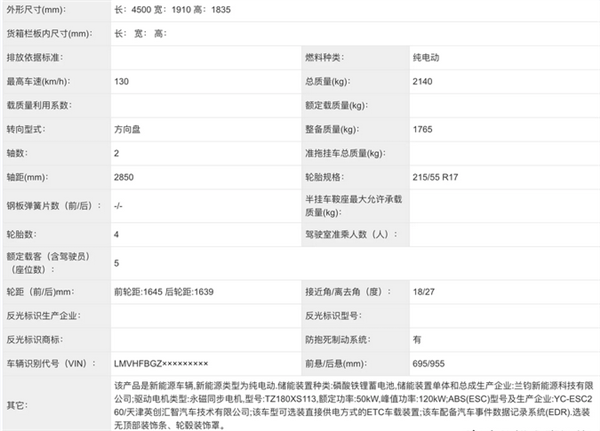Click the 总质量(kg) label

(328, 82)
